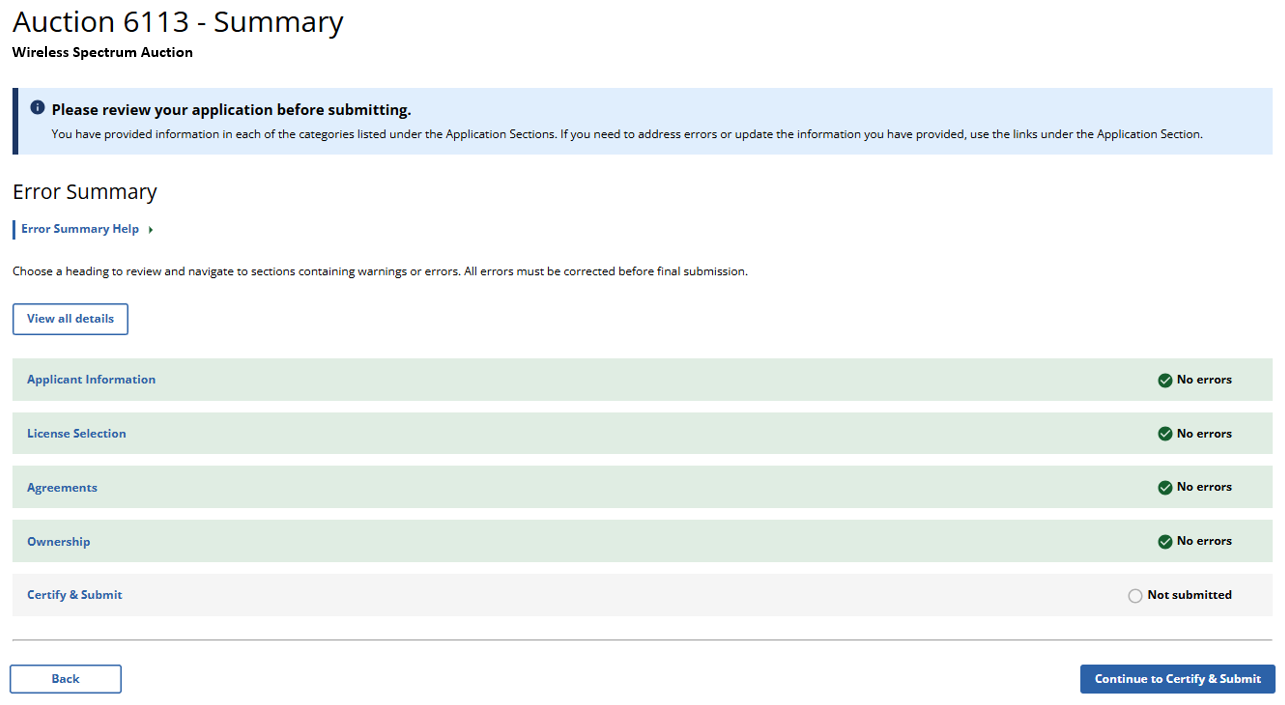This screenshot has width=1285, height=705.
Task: Click the empty circle beside Not submitted
Action: tap(1135, 596)
